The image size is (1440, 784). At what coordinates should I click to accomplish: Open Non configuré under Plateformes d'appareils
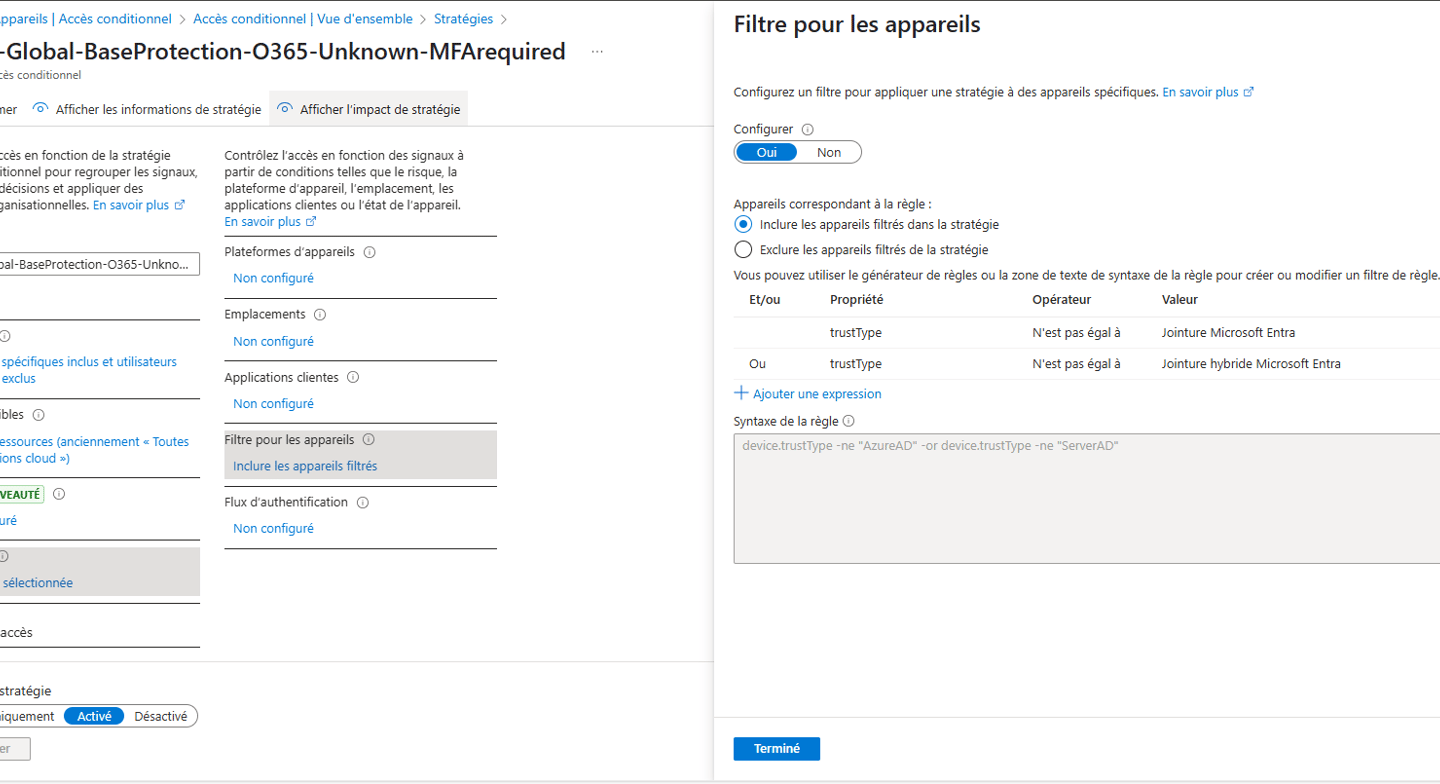coord(273,278)
